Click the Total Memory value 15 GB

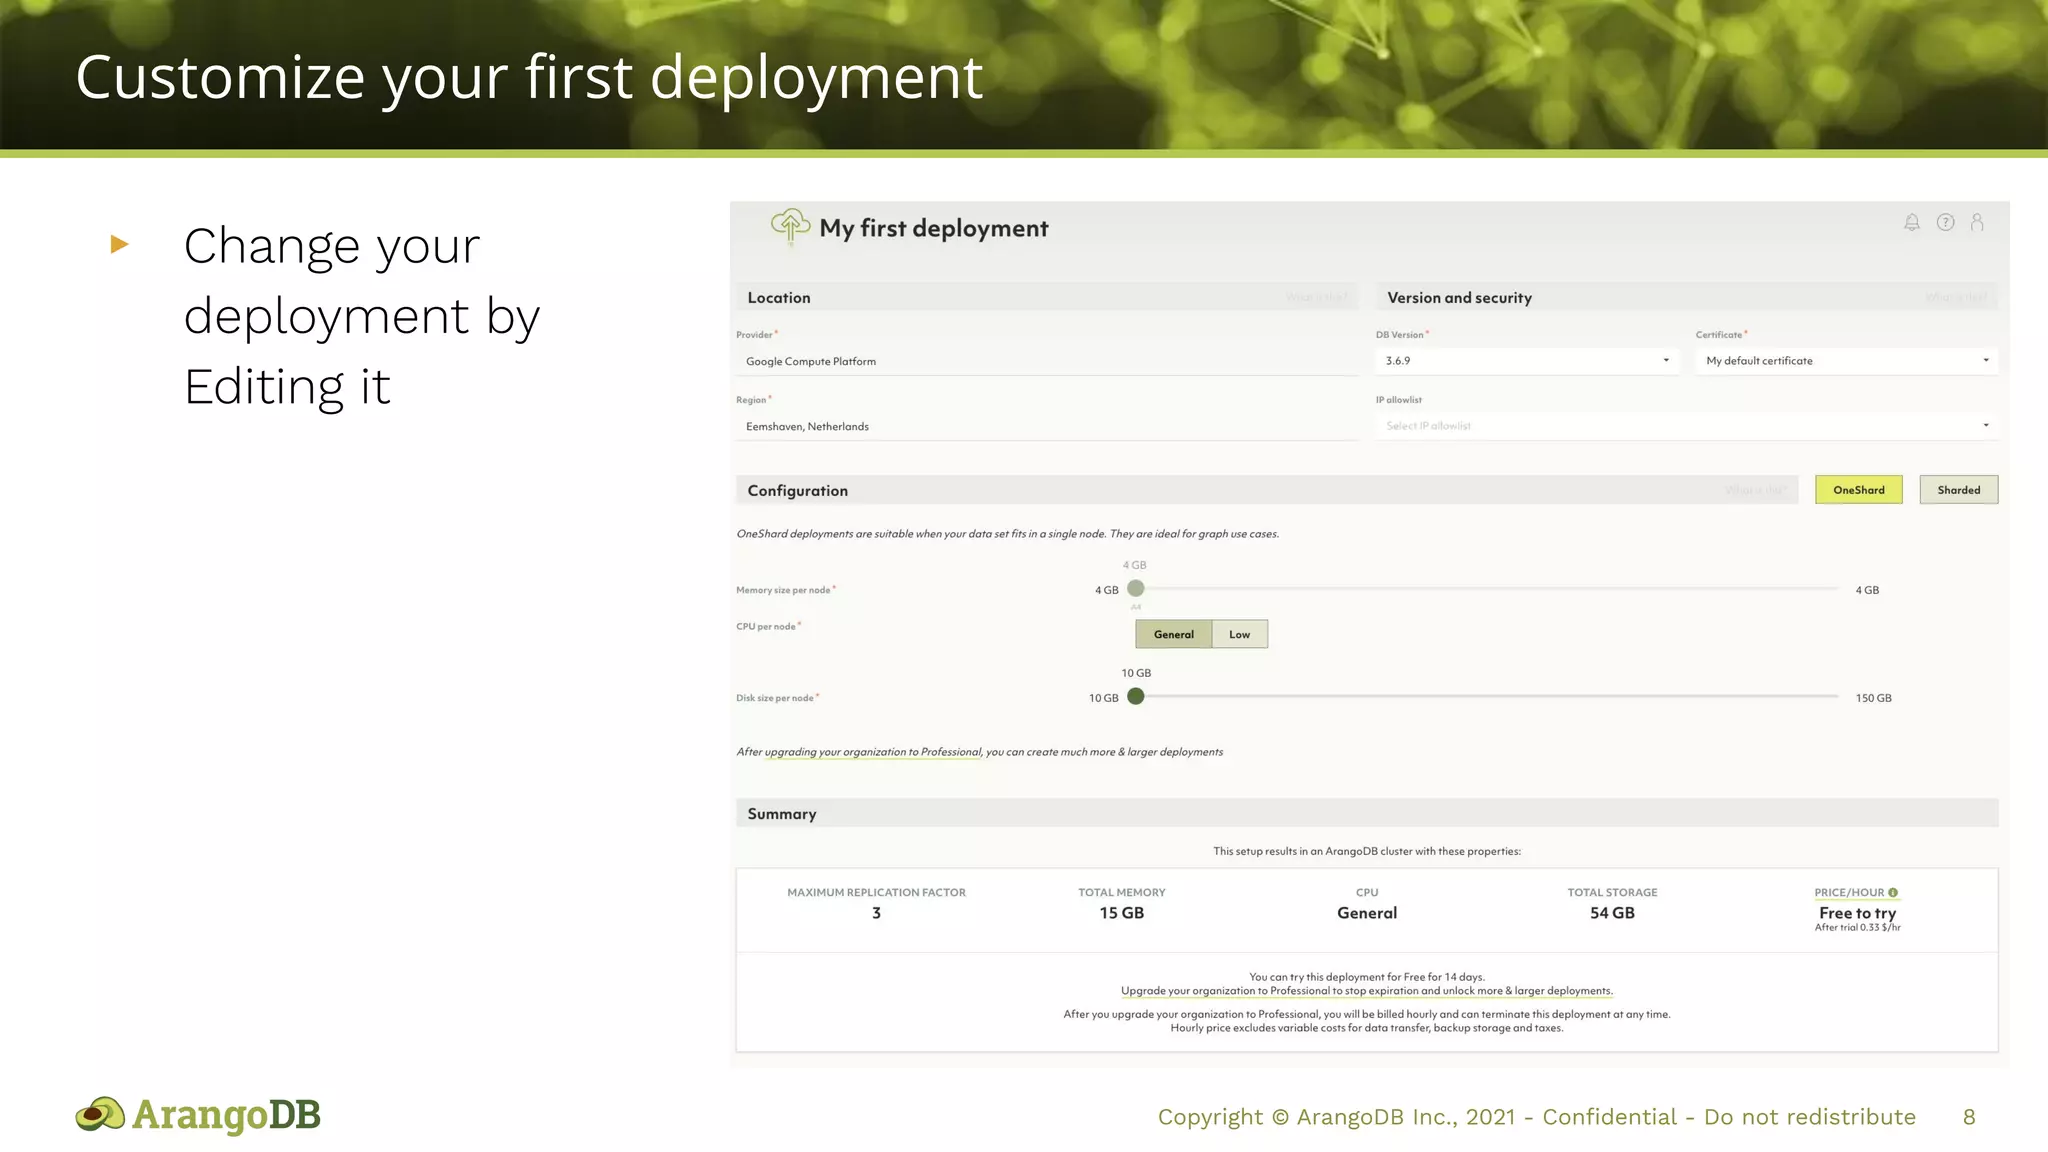click(1122, 913)
